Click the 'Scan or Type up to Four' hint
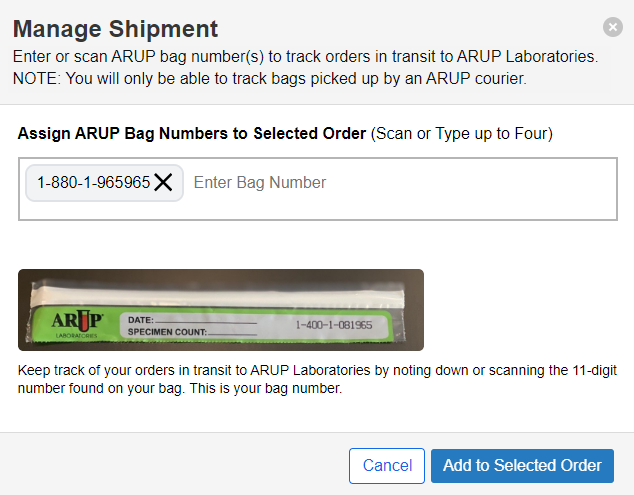Viewport: 634px width, 495px height. pos(462,134)
